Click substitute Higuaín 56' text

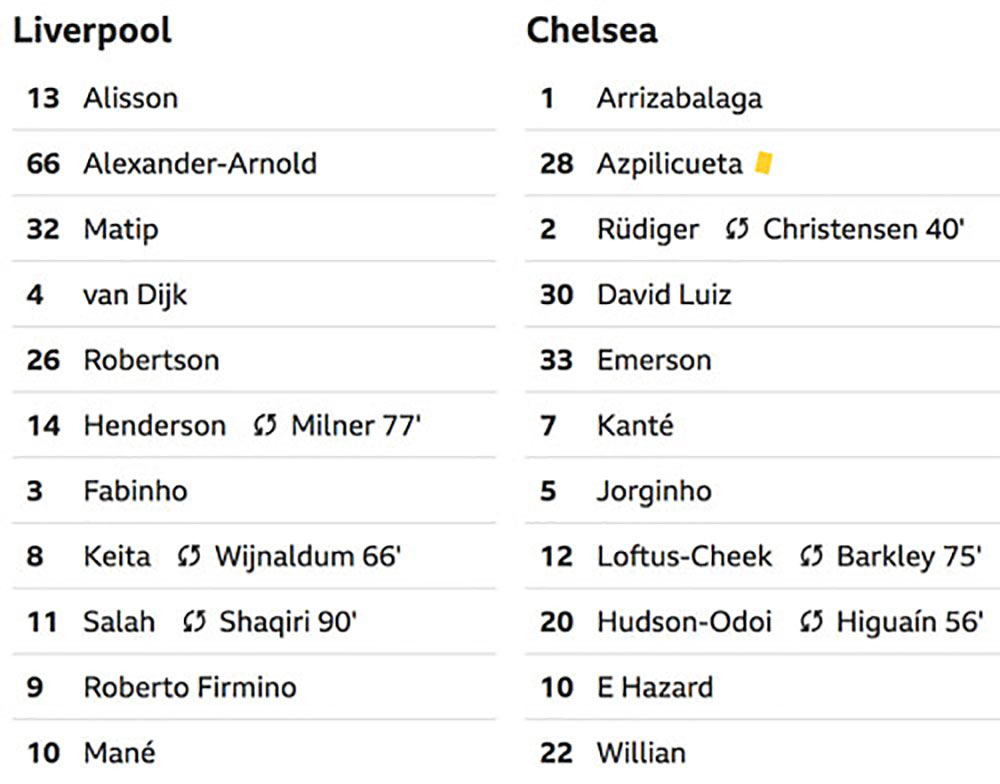[910, 622]
